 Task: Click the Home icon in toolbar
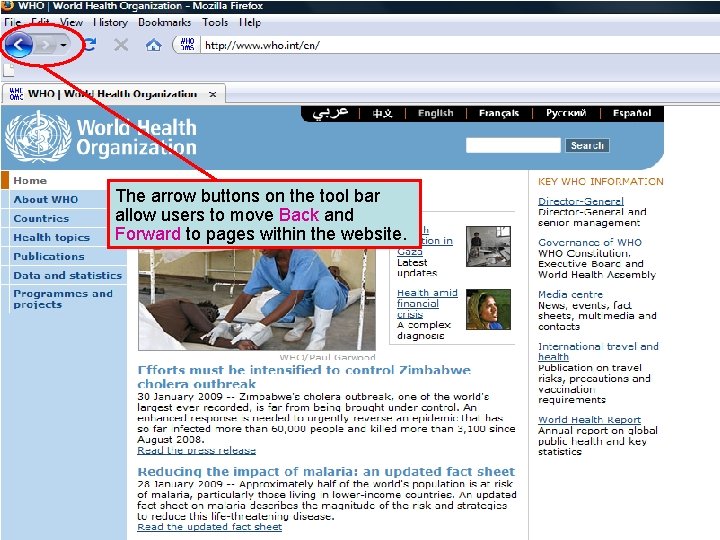pyautogui.click(x=153, y=45)
